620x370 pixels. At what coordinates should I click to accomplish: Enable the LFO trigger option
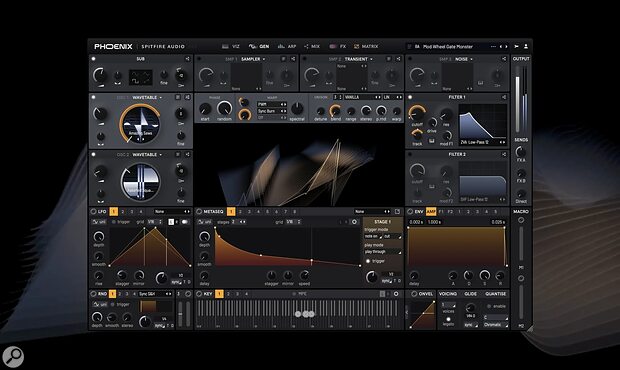121,222
